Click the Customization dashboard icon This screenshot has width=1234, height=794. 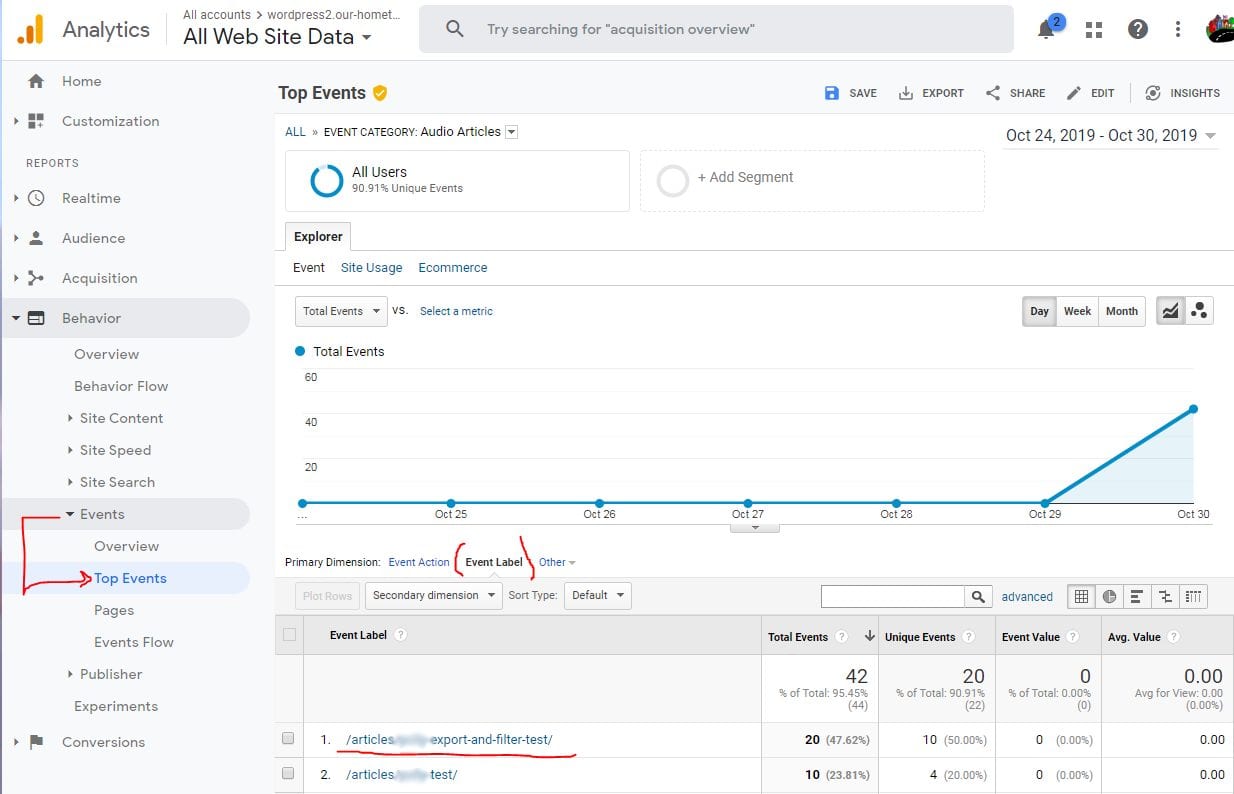(36, 121)
